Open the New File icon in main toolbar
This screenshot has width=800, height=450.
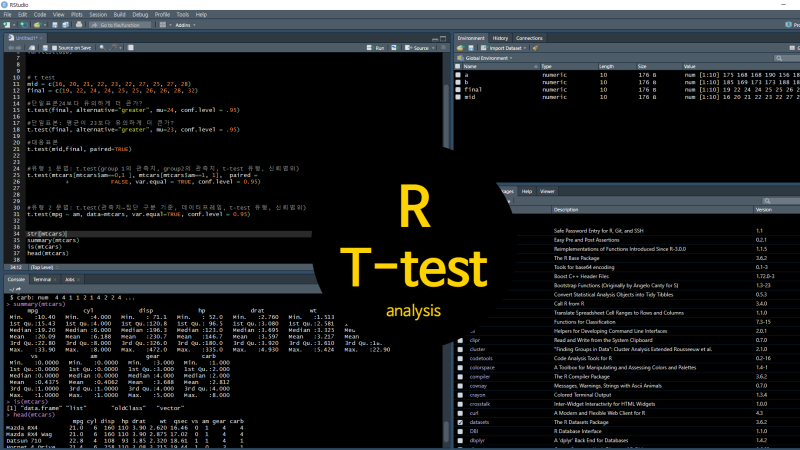click(x=7, y=24)
